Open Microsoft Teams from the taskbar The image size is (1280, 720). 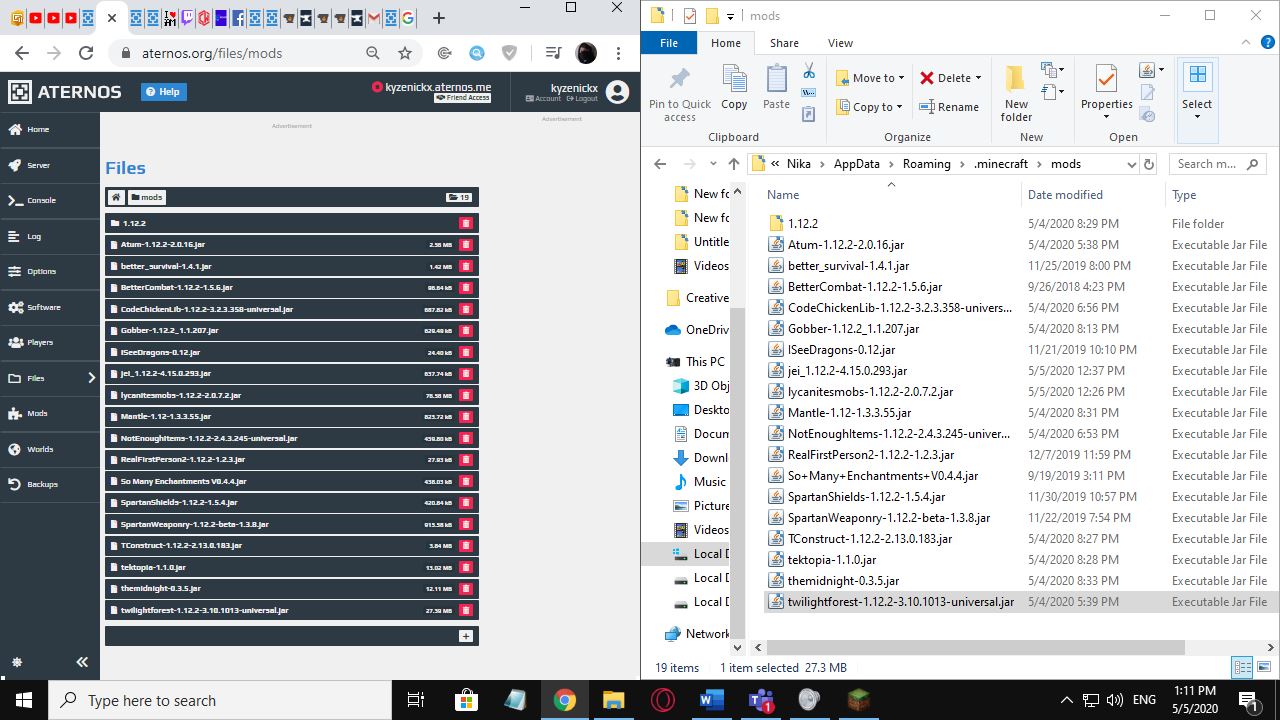760,700
